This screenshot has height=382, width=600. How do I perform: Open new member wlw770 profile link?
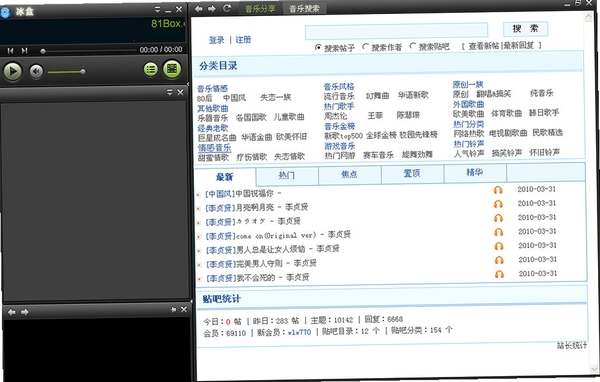[x=299, y=332]
